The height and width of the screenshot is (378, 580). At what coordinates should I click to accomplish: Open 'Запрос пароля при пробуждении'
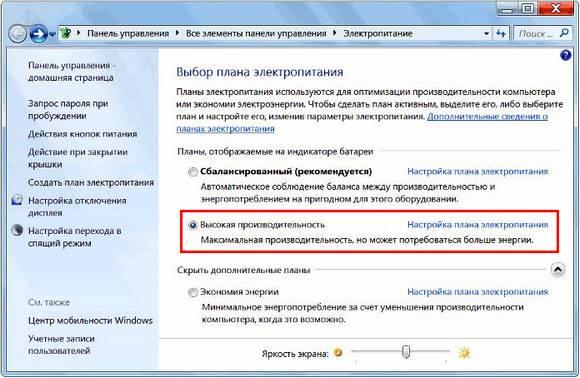coord(68,110)
